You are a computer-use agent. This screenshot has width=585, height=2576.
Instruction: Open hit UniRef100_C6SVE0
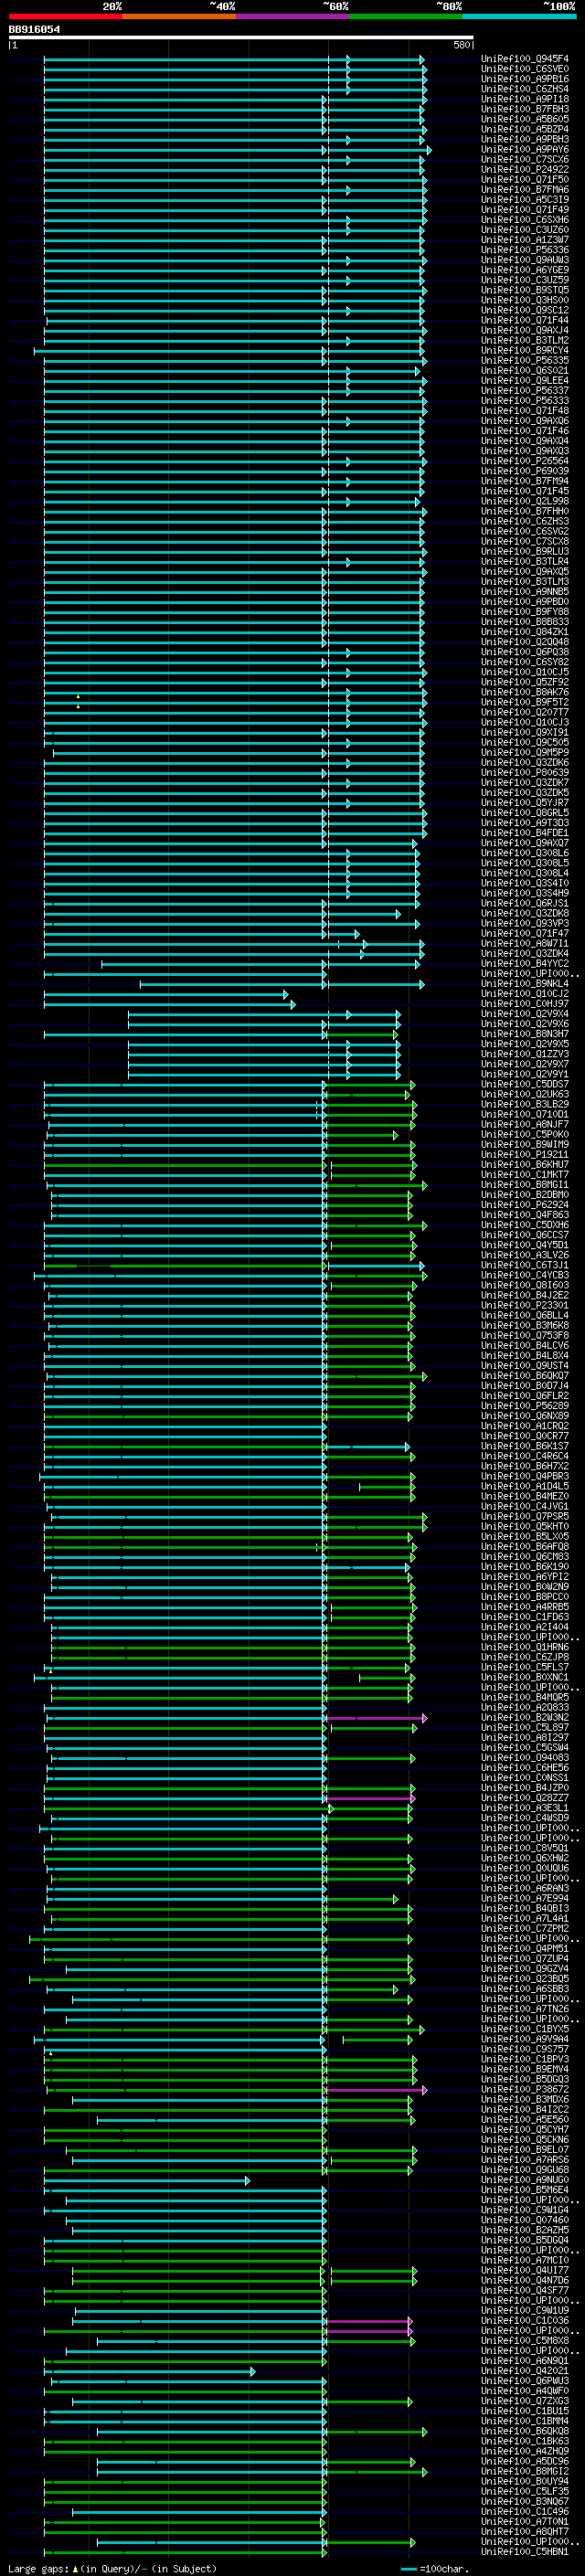(525, 69)
